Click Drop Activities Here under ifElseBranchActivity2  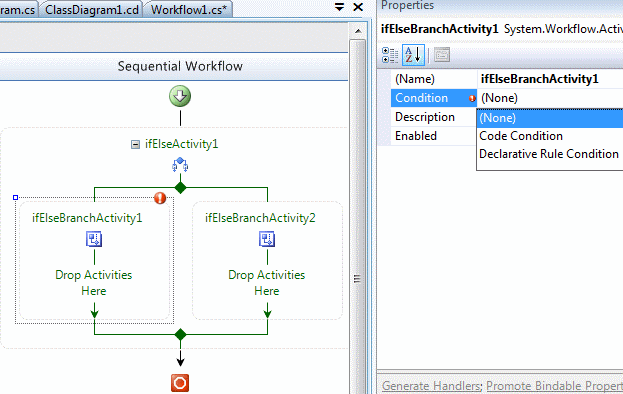click(x=267, y=283)
